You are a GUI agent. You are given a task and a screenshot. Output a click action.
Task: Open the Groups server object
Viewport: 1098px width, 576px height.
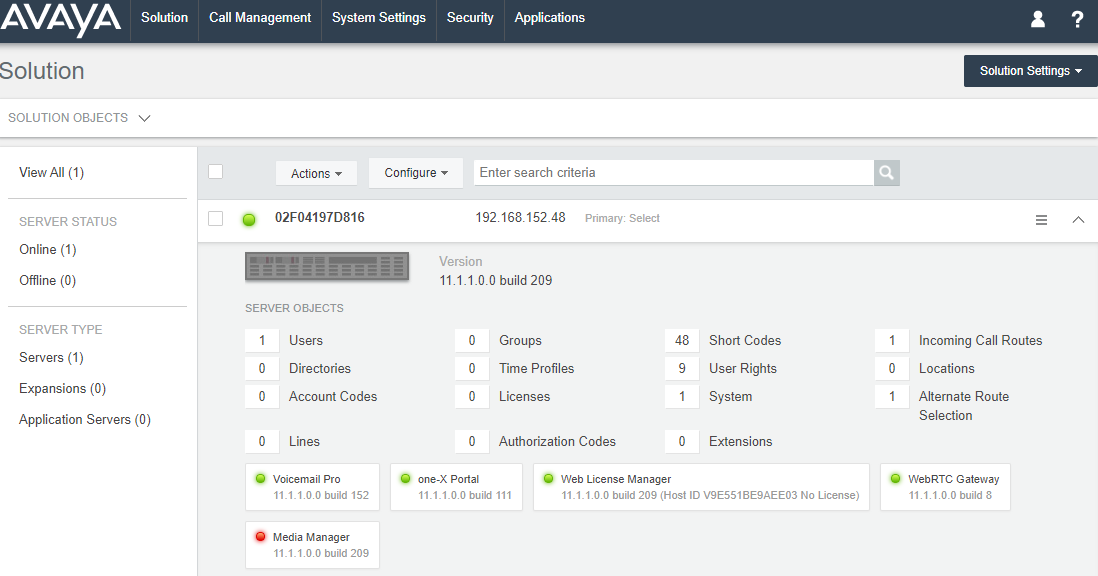tap(520, 340)
